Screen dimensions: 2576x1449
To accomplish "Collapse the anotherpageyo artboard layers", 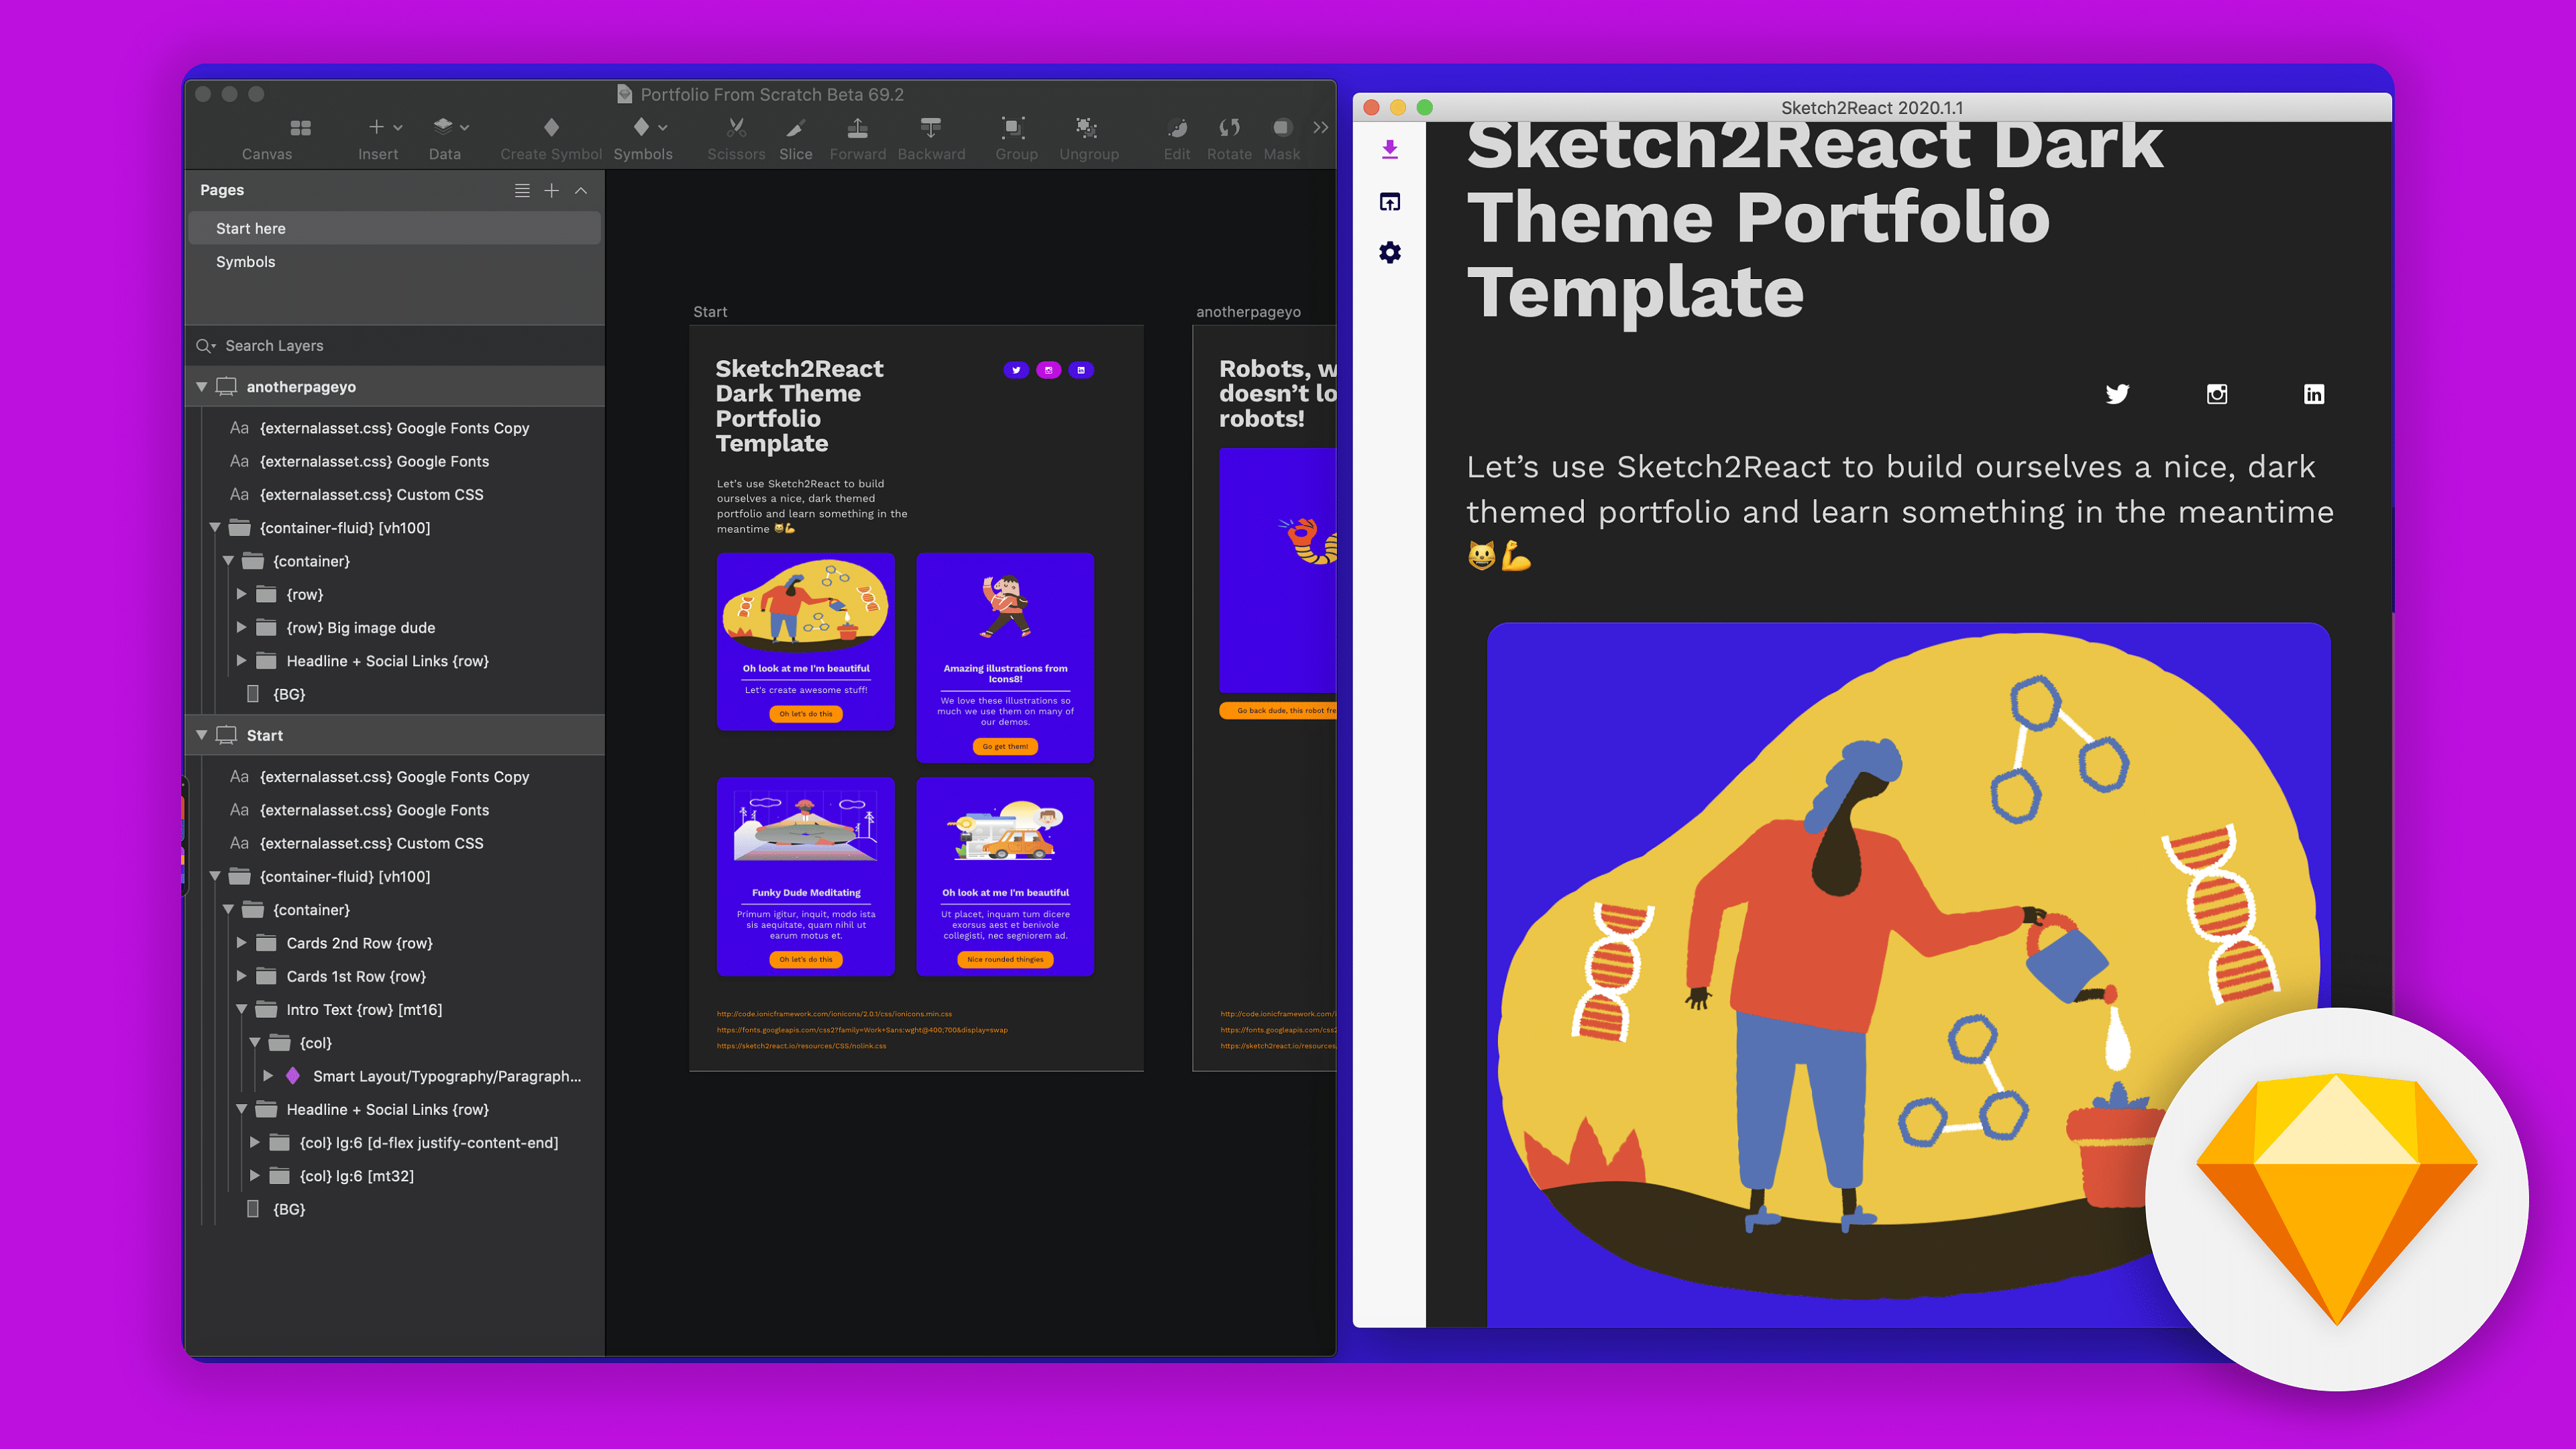I will pyautogui.click(x=202, y=387).
